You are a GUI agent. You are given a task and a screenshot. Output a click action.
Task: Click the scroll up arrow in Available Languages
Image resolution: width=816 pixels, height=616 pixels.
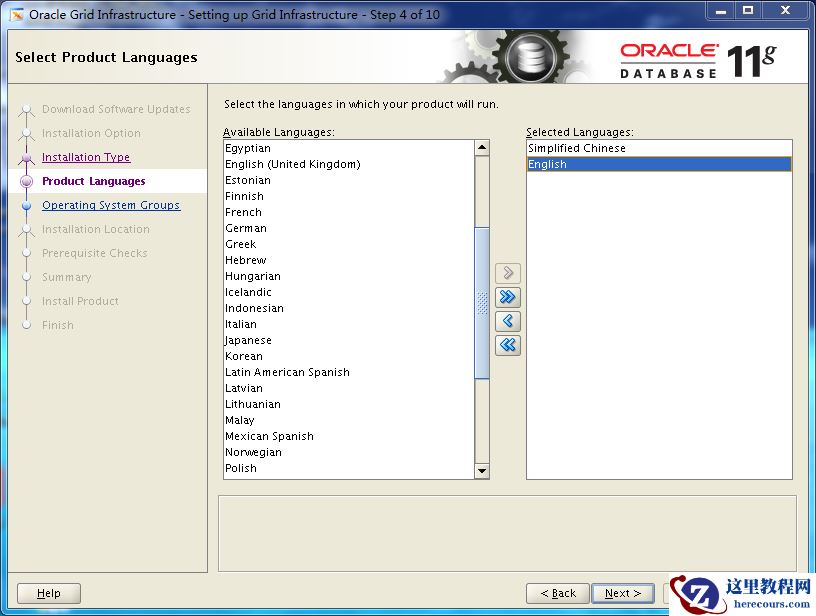[482, 148]
